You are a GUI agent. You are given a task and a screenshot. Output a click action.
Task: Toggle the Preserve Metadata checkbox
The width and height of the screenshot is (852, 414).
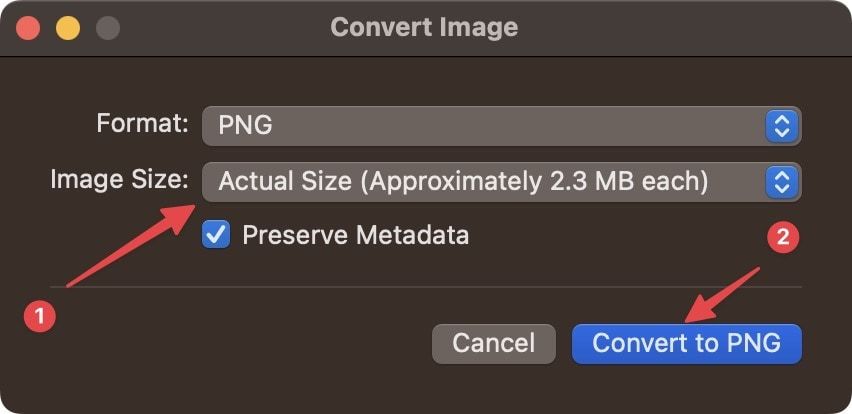(216, 236)
